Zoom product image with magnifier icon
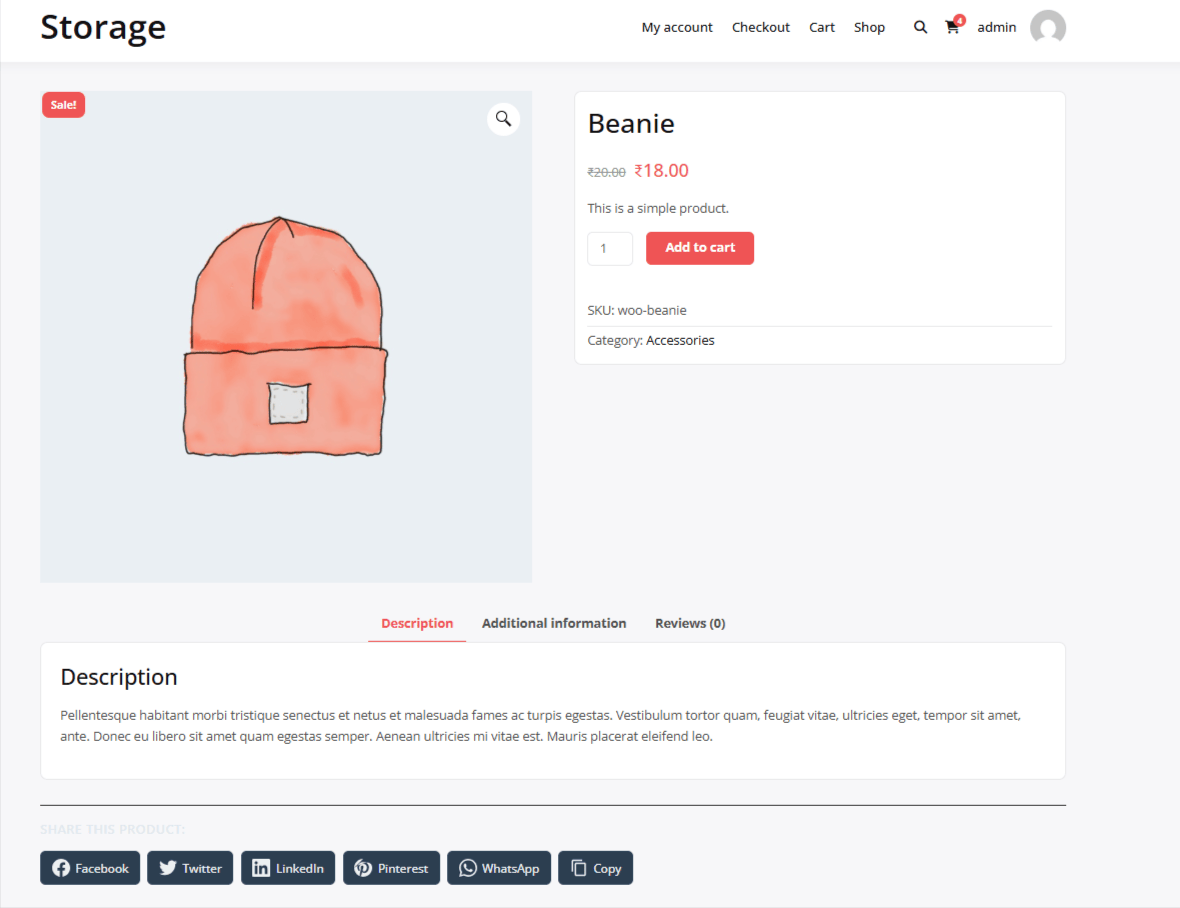 (503, 119)
